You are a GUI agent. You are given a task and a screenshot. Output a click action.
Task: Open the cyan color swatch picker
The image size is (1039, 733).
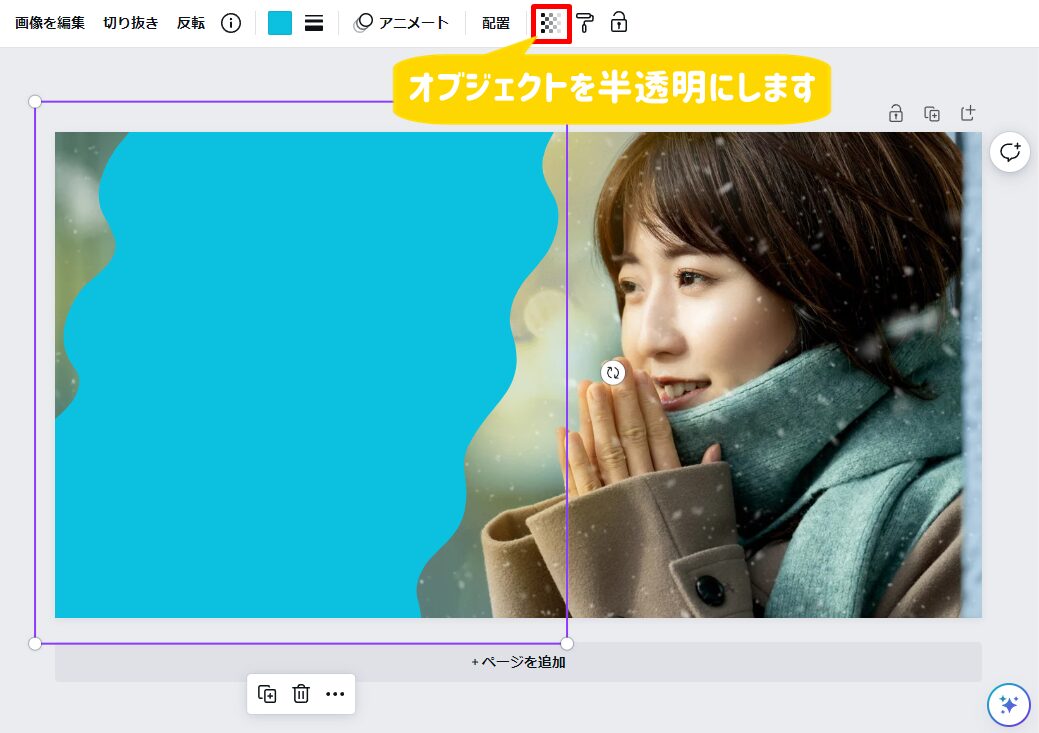[x=280, y=23]
